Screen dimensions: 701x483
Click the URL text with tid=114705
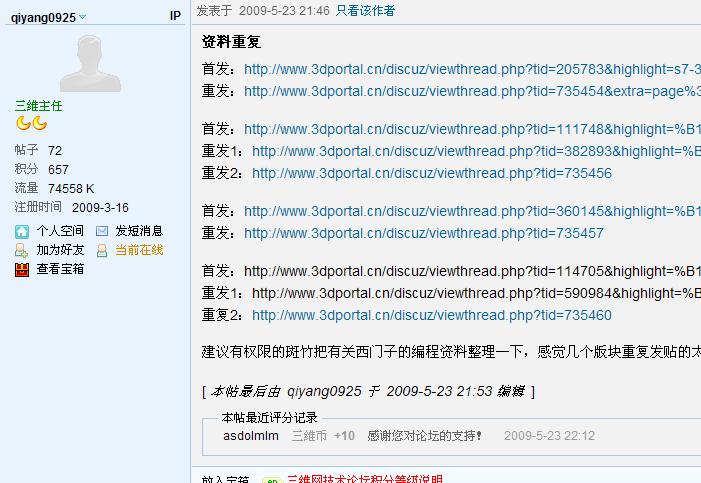click(473, 271)
